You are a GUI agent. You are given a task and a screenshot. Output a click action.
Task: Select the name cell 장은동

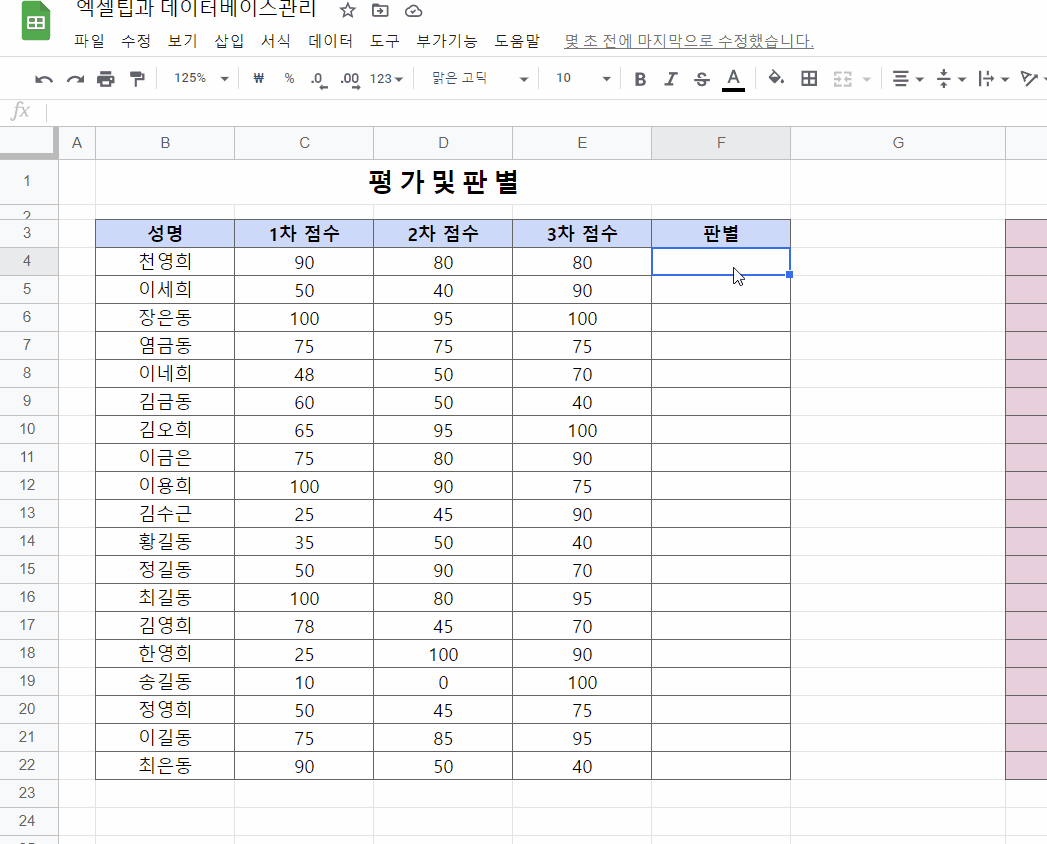pyautogui.click(x=165, y=318)
